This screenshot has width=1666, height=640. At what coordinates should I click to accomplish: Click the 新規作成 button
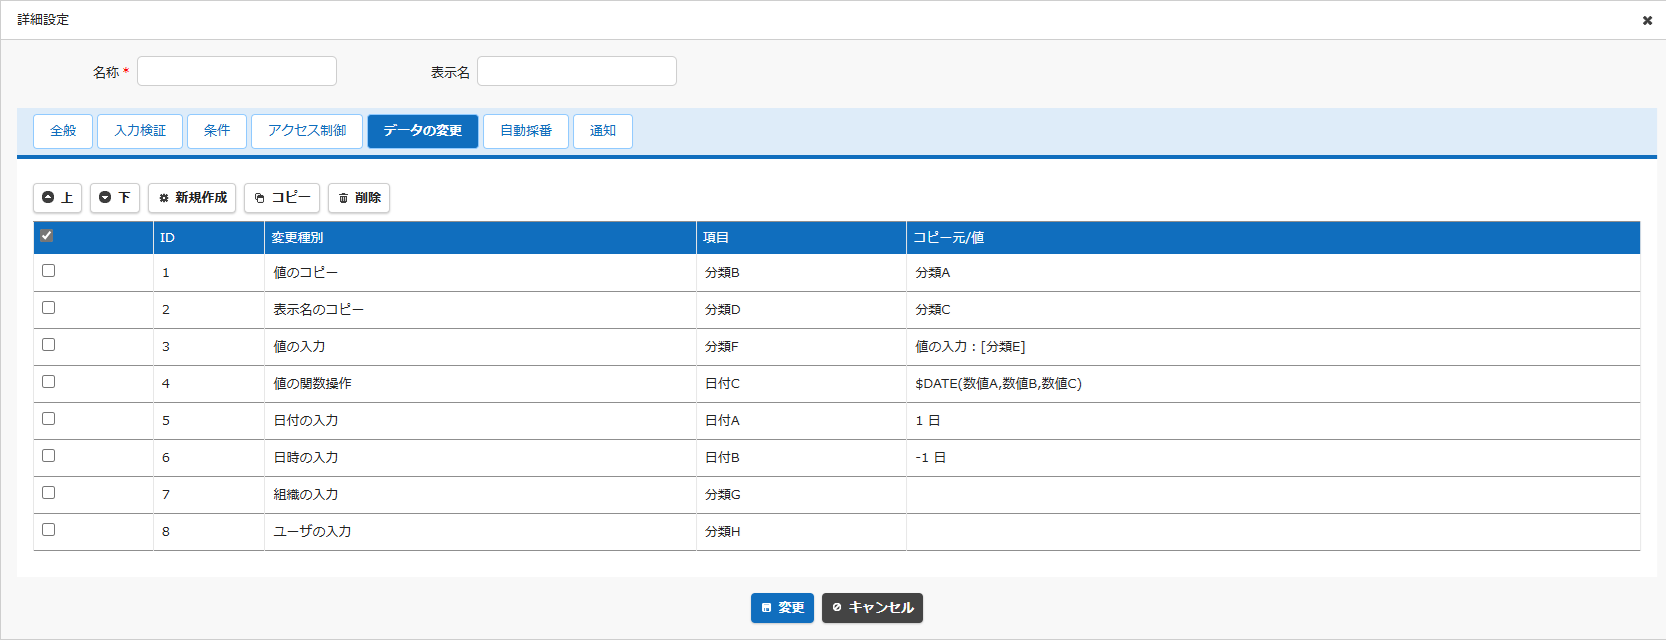tap(192, 198)
